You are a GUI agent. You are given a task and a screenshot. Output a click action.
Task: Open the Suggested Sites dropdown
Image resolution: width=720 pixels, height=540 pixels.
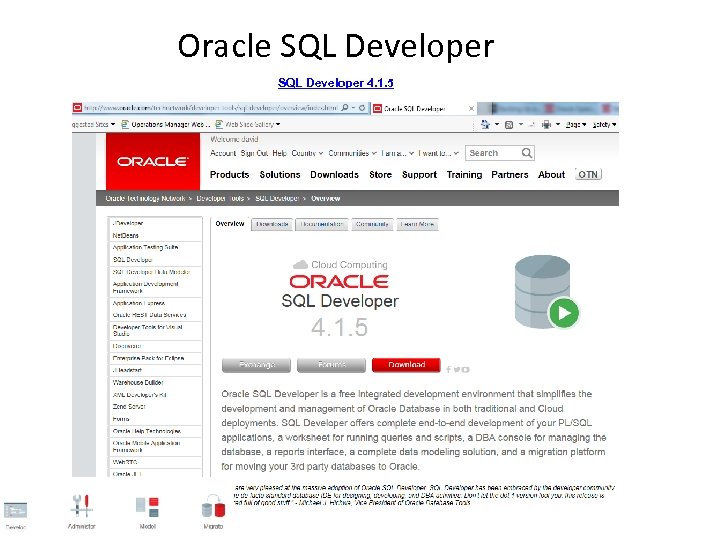click(94, 124)
